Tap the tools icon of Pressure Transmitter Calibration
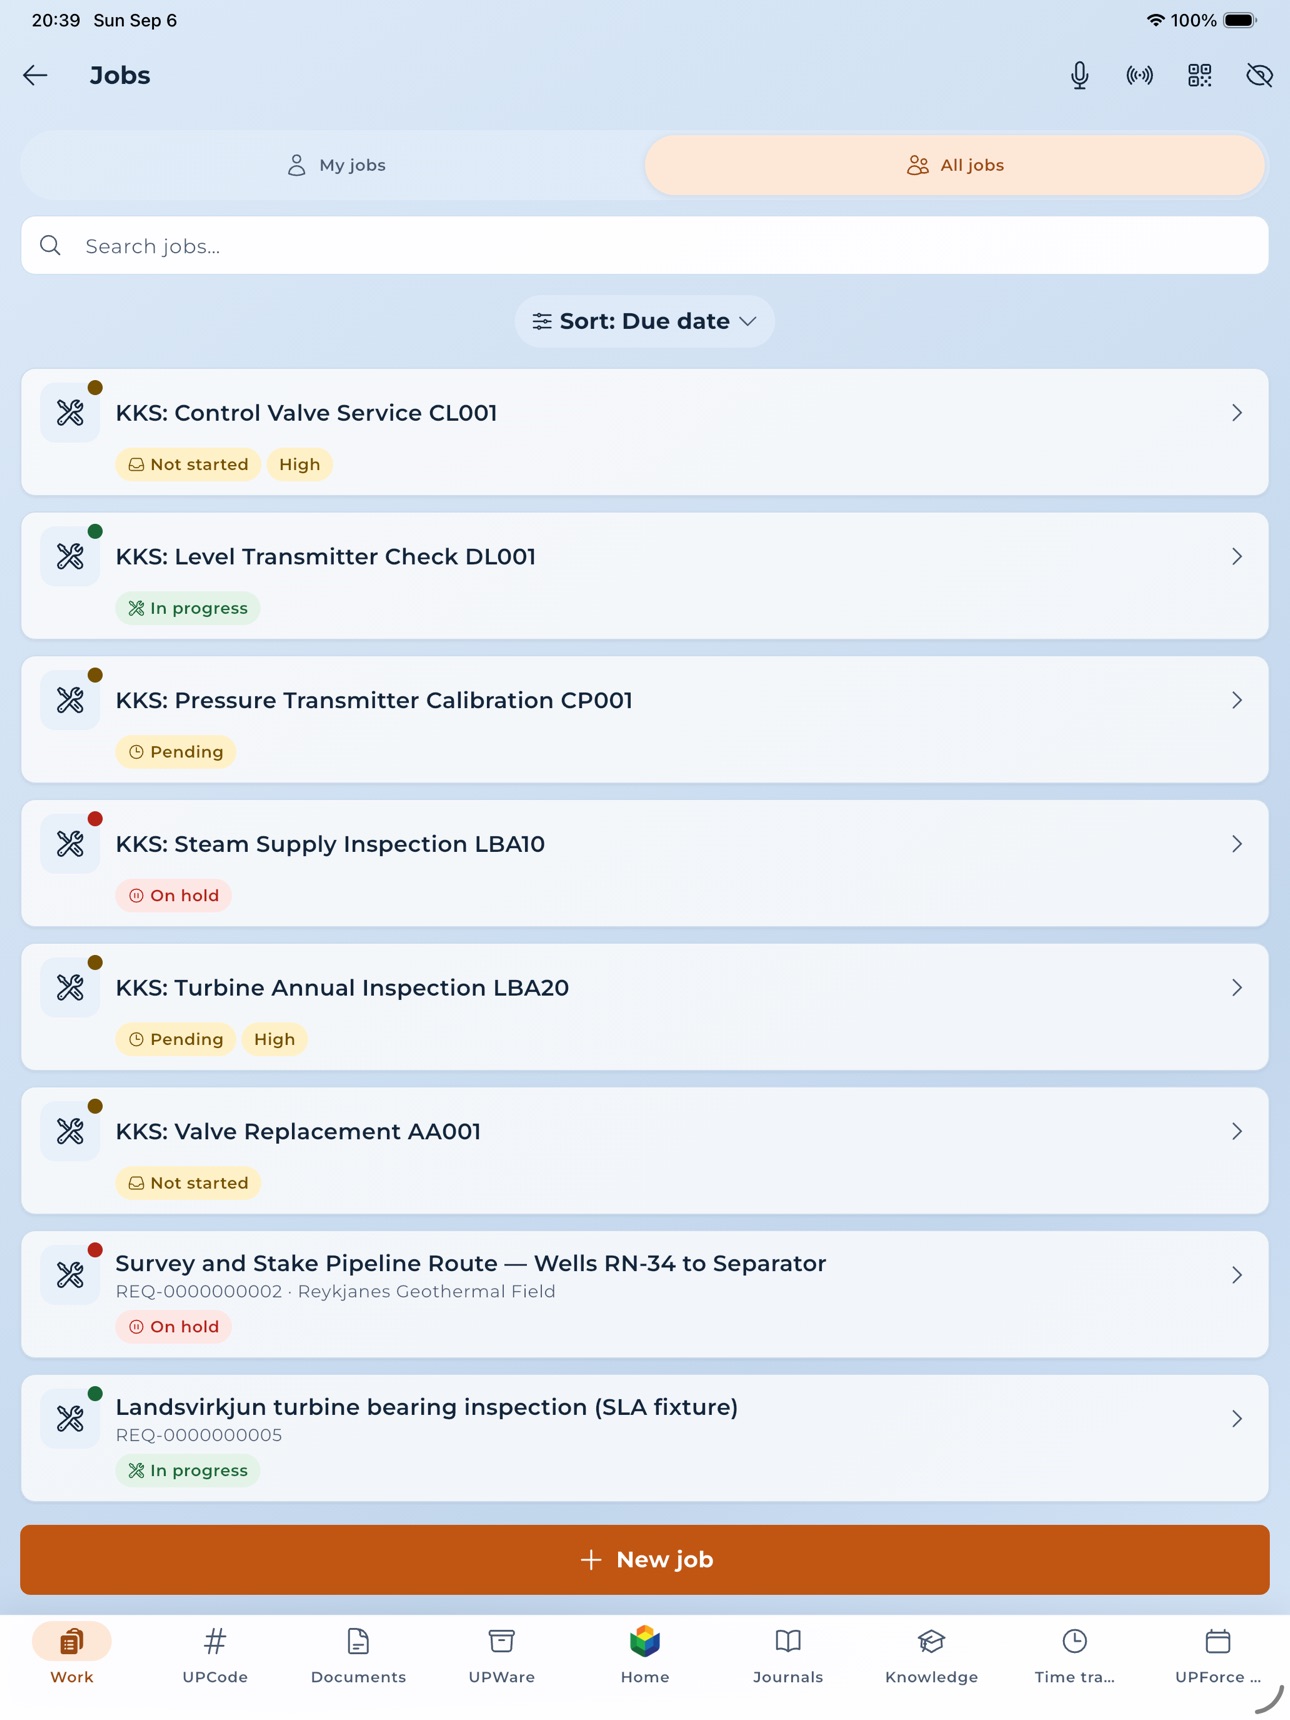The height and width of the screenshot is (1720, 1290). click(70, 700)
